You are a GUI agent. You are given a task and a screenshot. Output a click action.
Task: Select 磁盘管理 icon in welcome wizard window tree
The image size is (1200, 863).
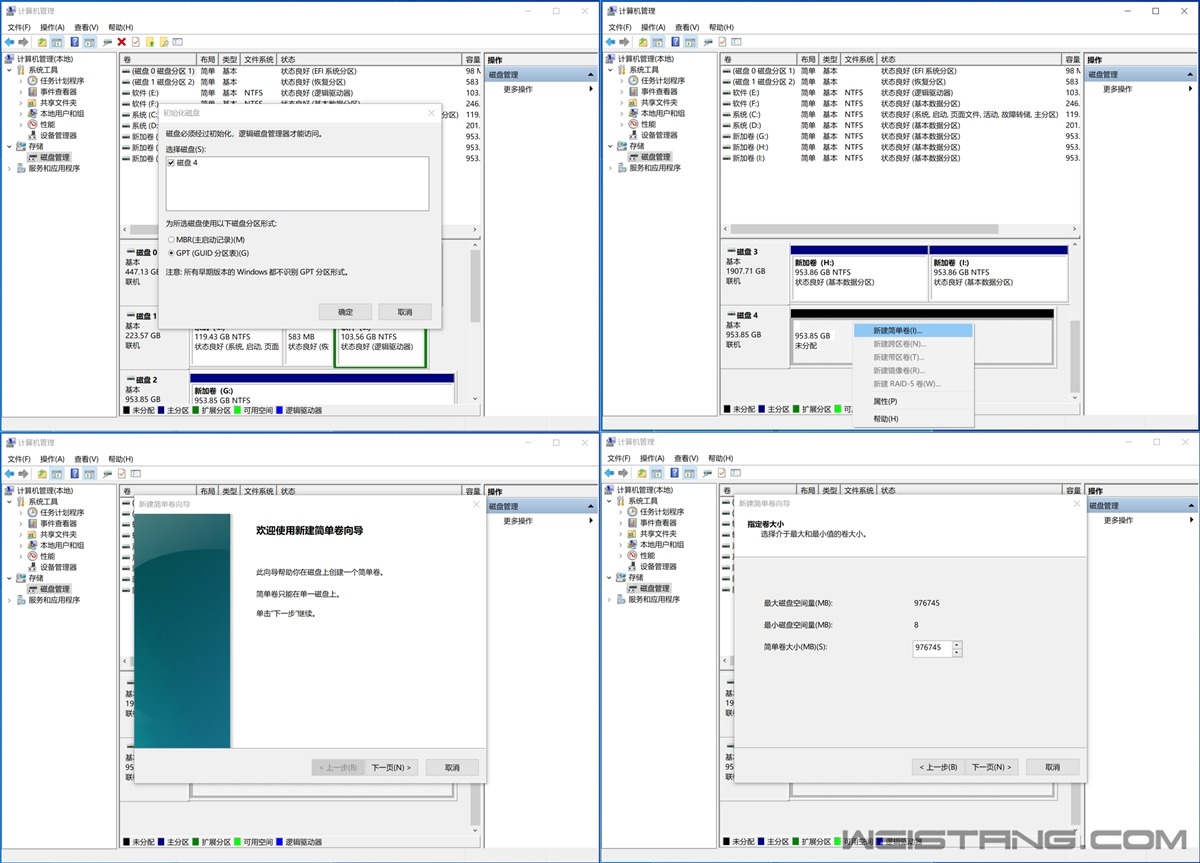[x=32, y=589]
